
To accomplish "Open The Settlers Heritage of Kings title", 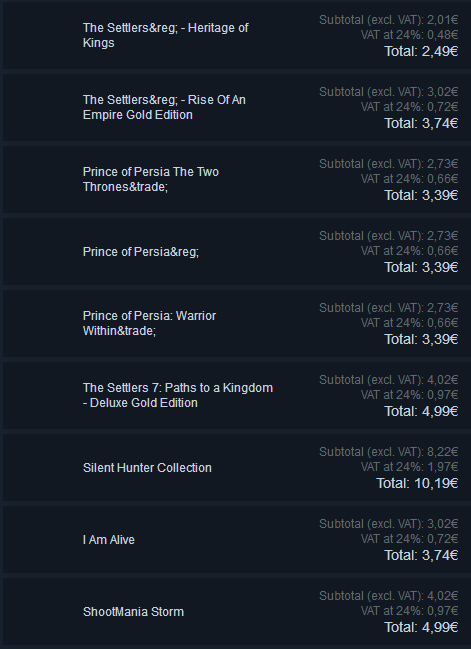I will click(x=166, y=35).
